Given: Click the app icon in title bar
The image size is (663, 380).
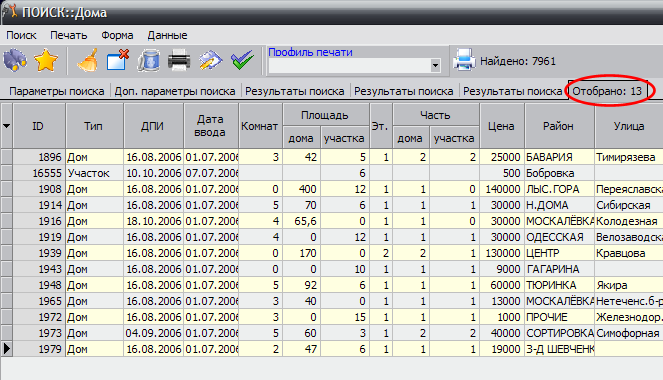Looking at the screenshot, I should click(x=10, y=11).
